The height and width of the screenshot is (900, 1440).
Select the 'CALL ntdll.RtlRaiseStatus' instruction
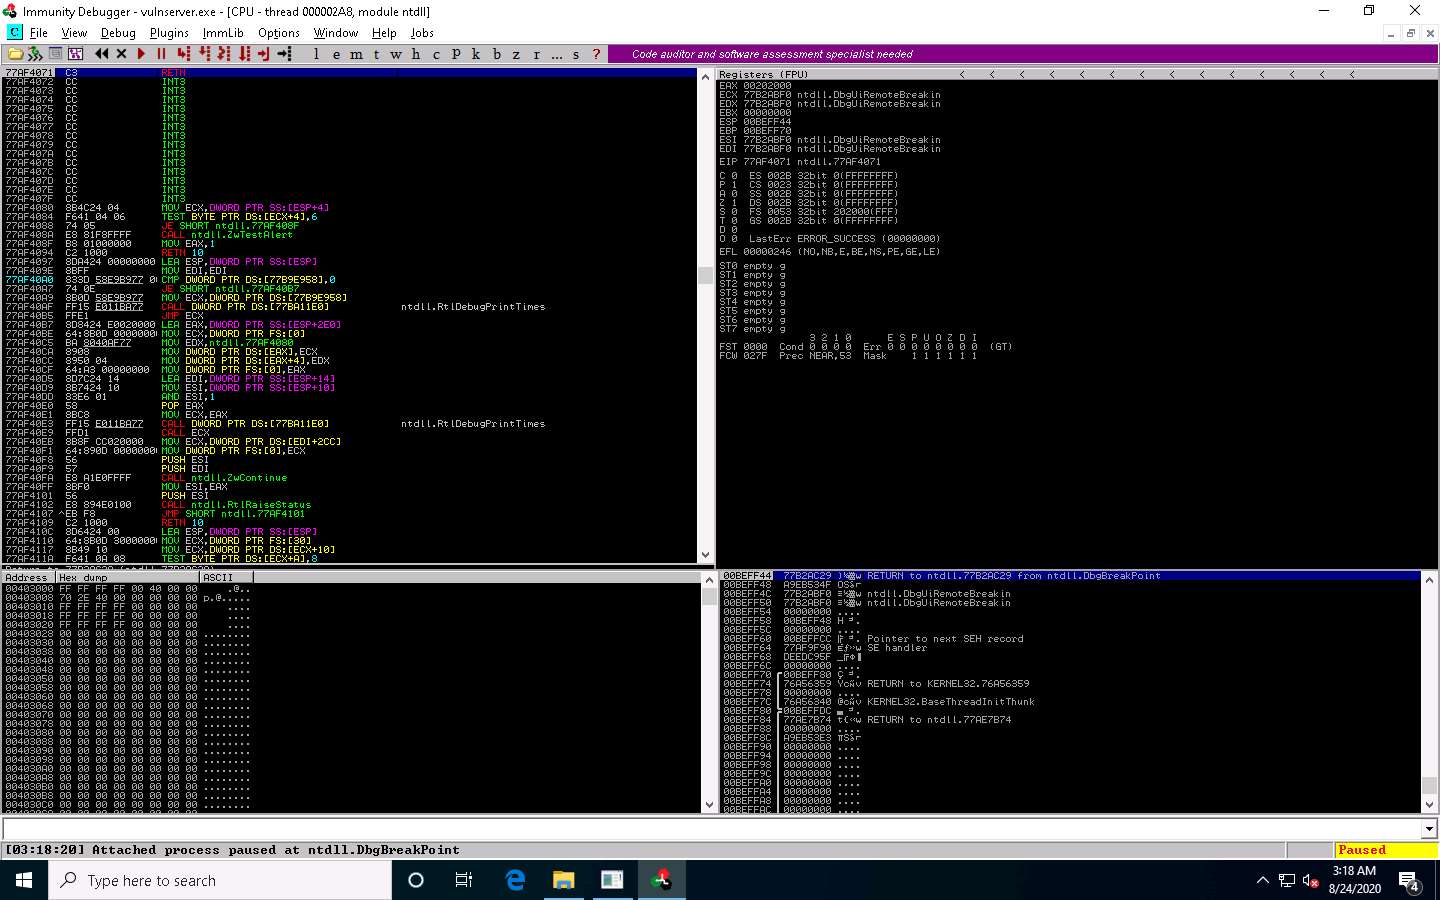(x=236, y=505)
